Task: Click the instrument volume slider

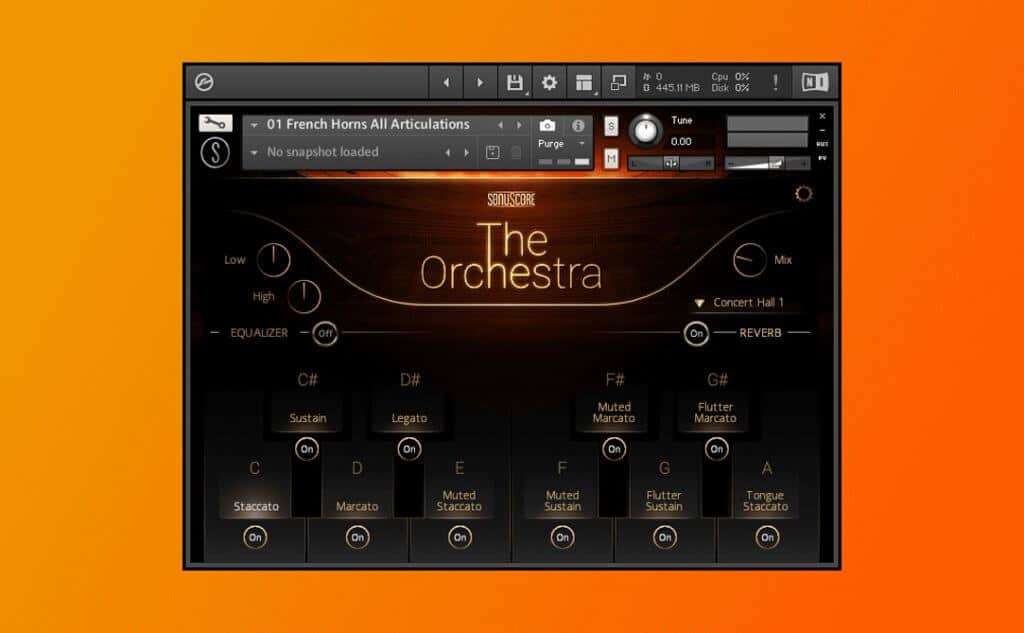Action: pos(768,163)
